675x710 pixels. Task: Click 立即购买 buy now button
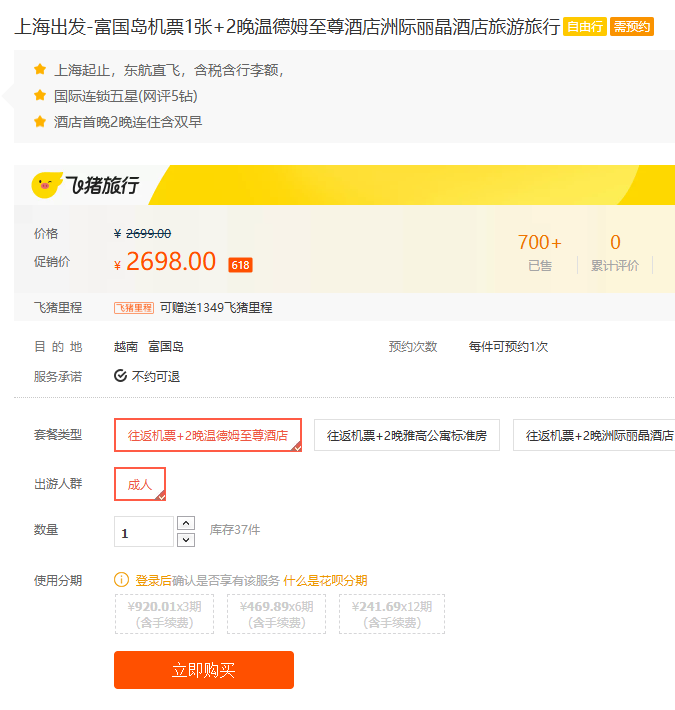[204, 670]
